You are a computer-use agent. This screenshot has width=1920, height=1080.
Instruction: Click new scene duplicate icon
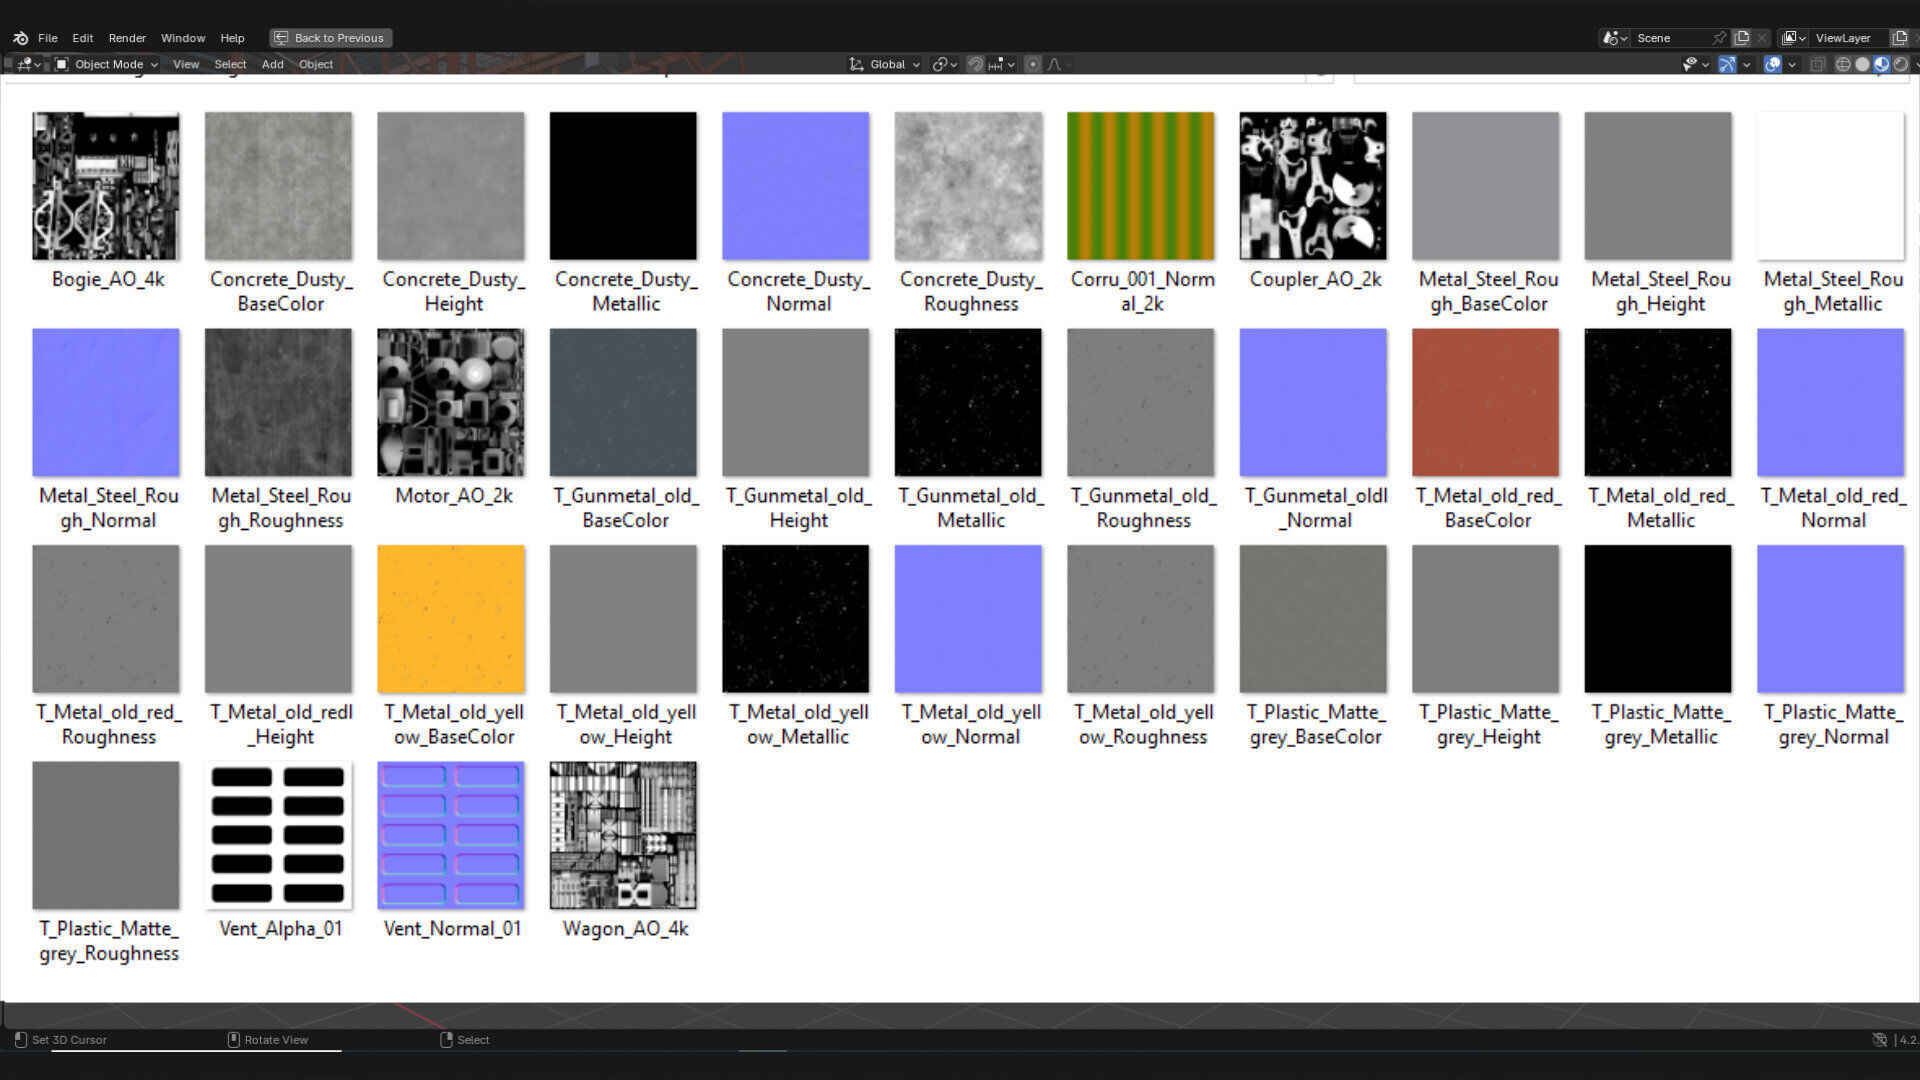point(1741,38)
